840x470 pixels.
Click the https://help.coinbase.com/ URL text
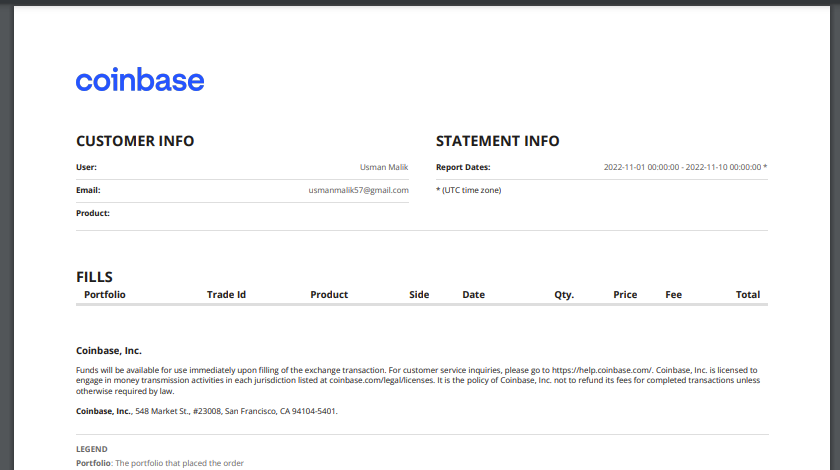[602, 370]
